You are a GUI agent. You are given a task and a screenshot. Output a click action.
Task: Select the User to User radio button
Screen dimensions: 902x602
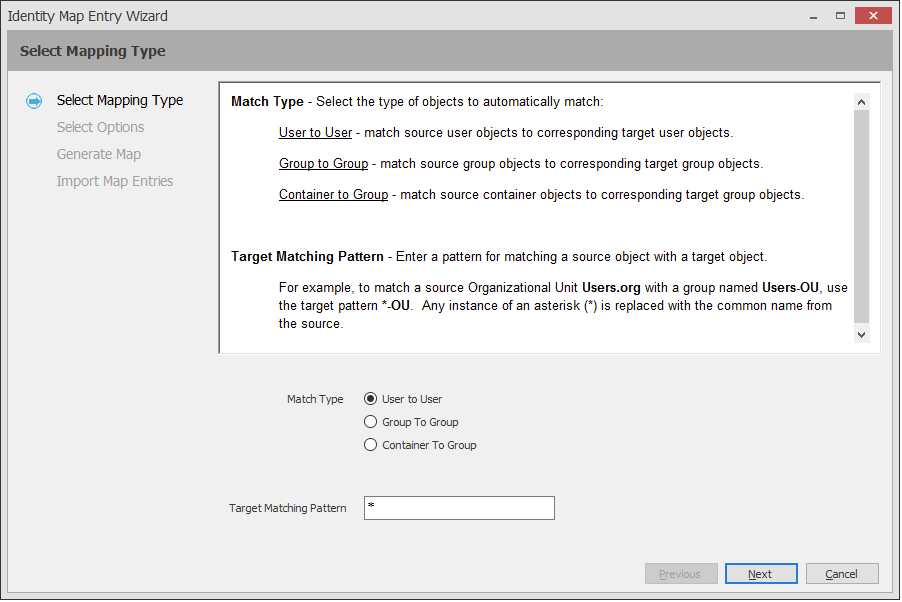(x=371, y=399)
